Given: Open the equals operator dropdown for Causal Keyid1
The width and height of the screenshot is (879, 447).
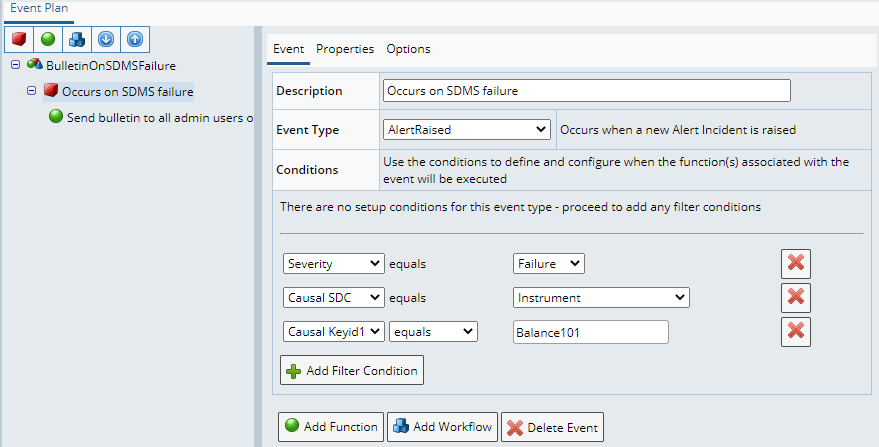Looking at the screenshot, I should pyautogui.click(x=433, y=331).
